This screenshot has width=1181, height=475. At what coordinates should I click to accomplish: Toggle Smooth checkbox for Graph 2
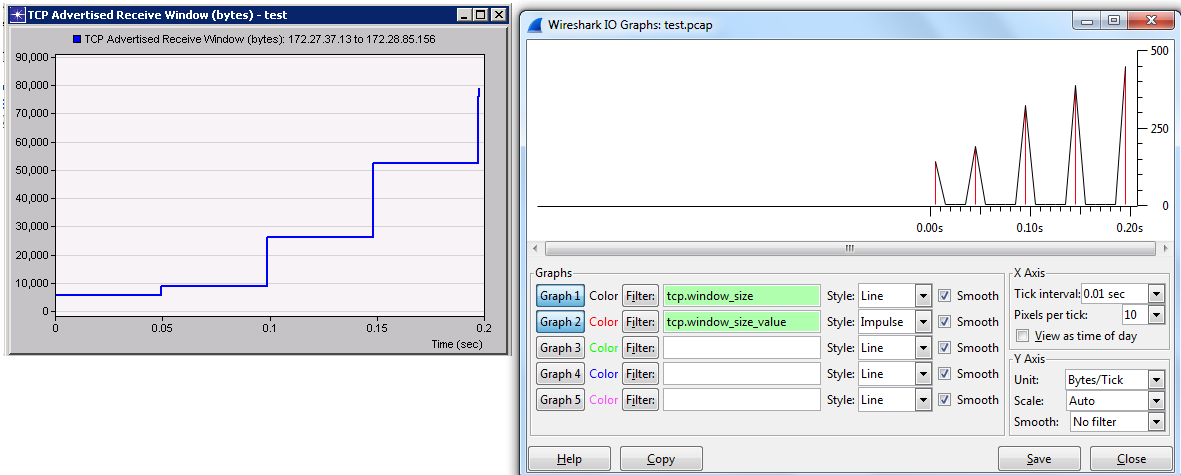point(945,322)
